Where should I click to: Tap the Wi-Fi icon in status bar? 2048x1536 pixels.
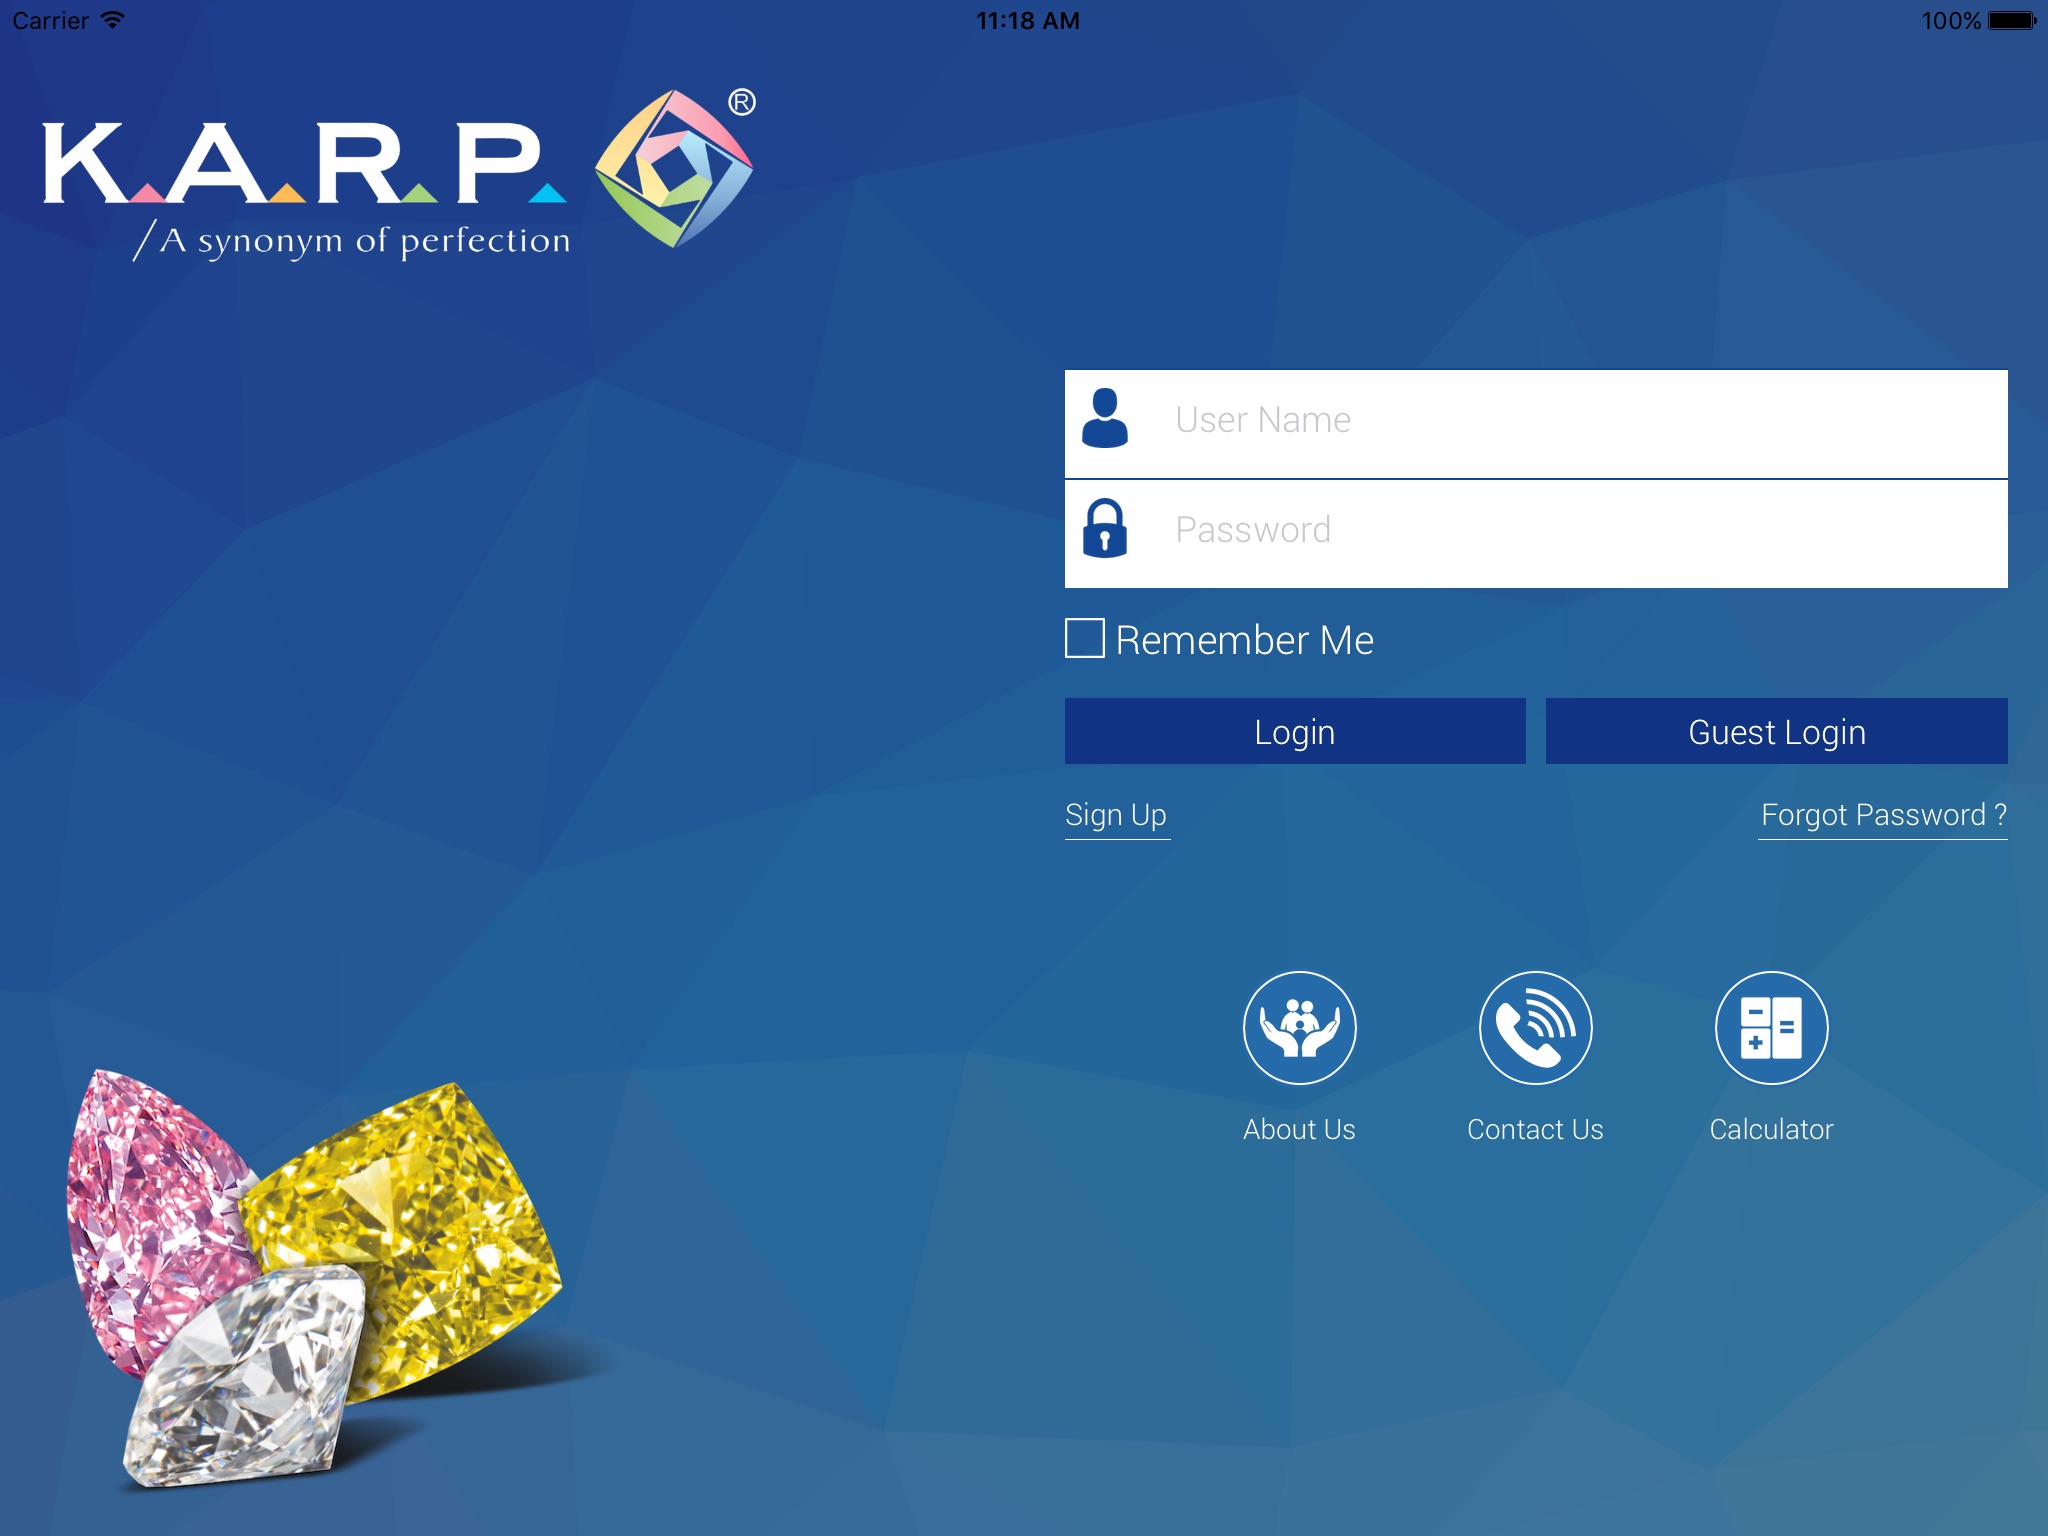[113, 20]
